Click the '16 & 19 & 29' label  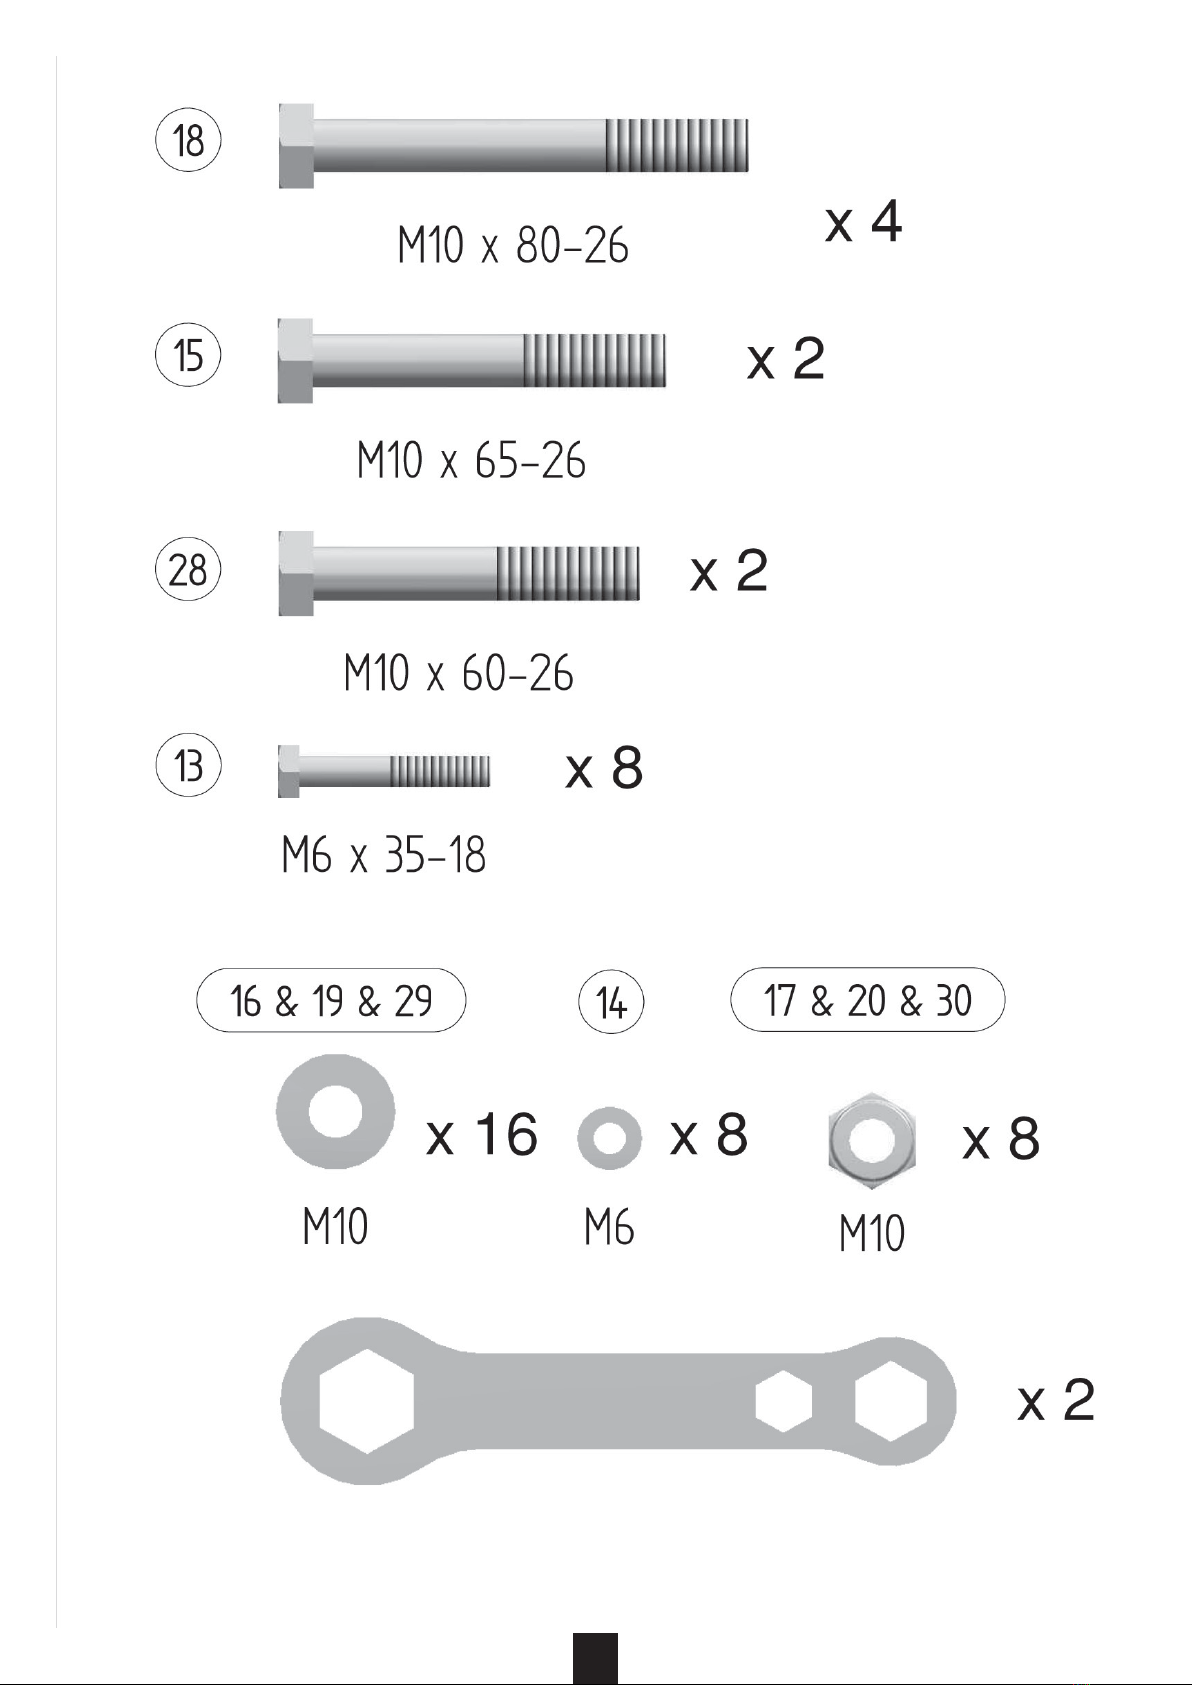coord(331,1000)
